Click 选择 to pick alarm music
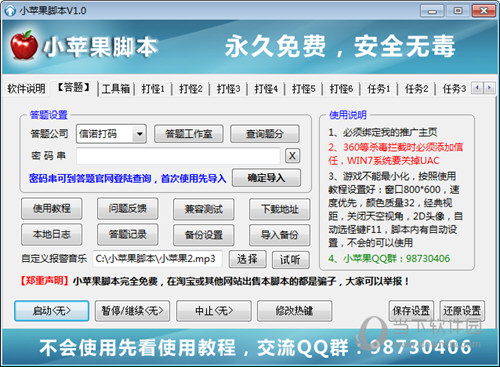This screenshot has width=500, height=367. tap(247, 259)
